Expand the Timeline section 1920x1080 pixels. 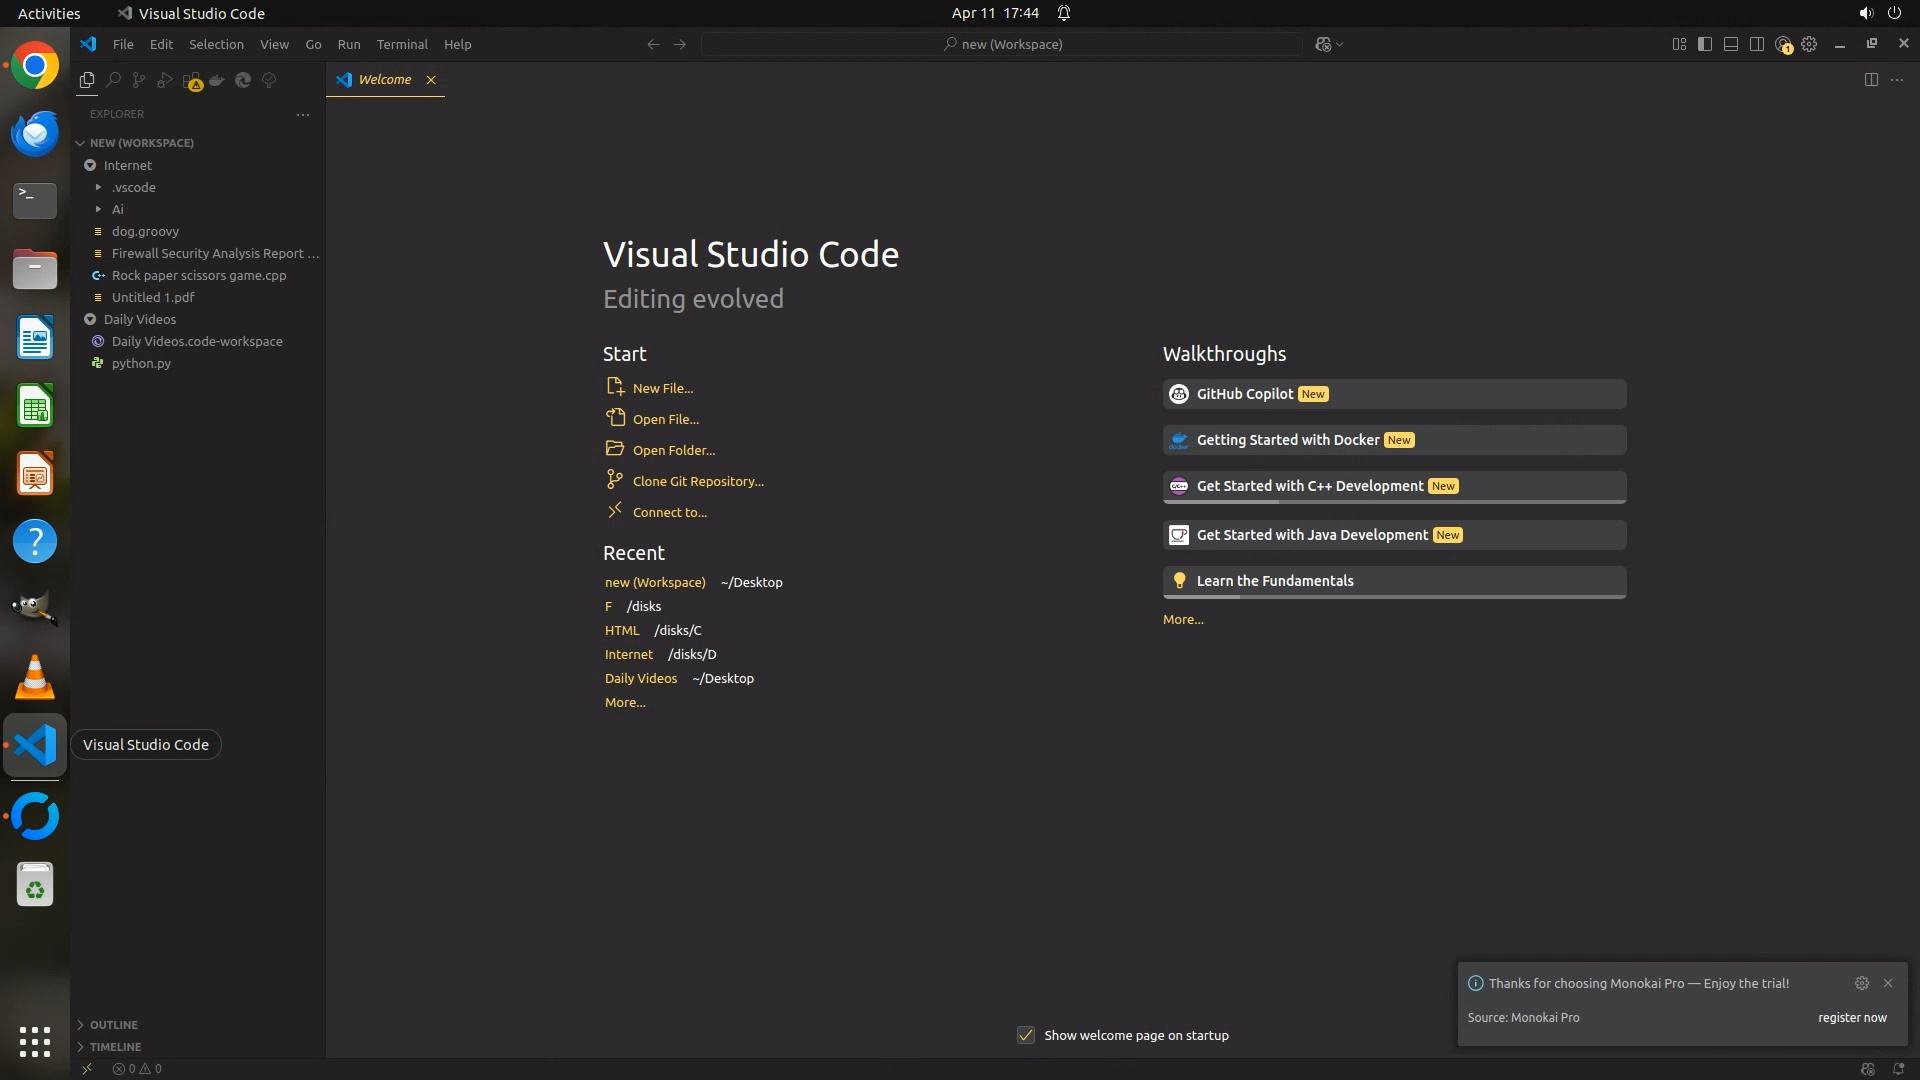tap(115, 1047)
